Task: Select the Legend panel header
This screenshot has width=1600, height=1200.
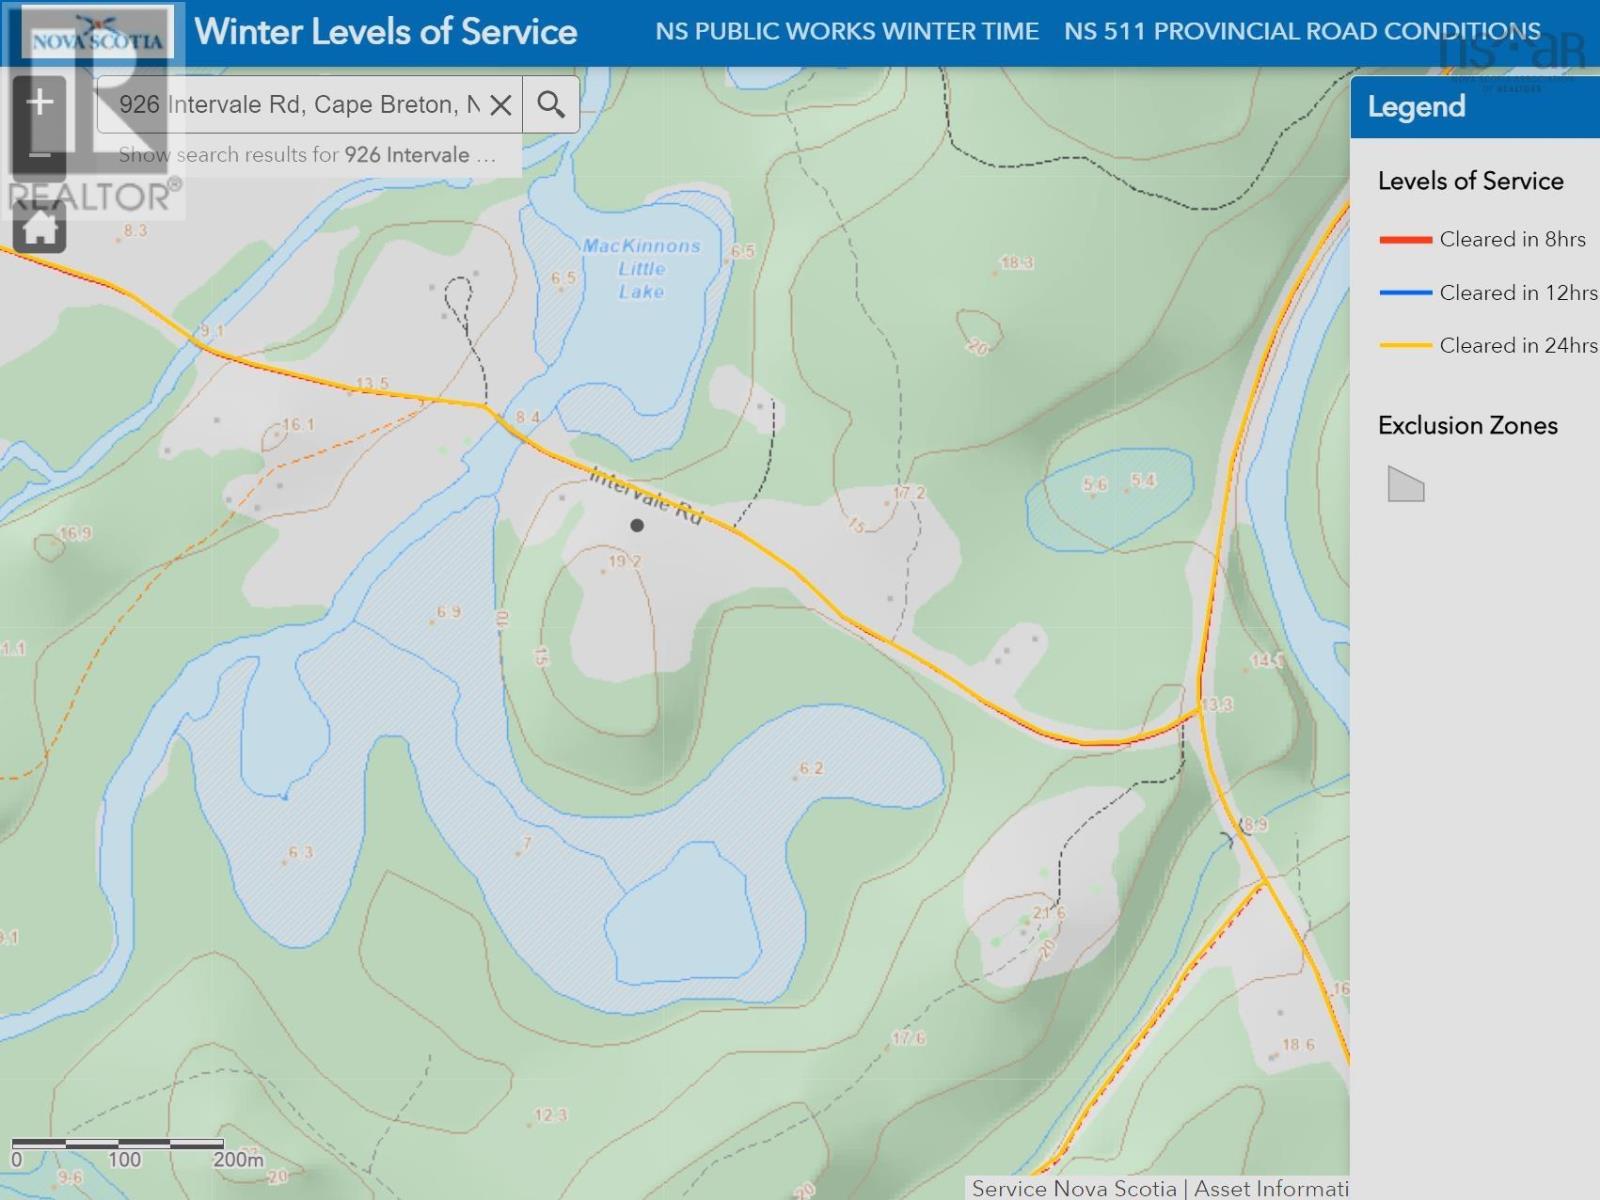Action: pyautogui.click(x=1475, y=106)
